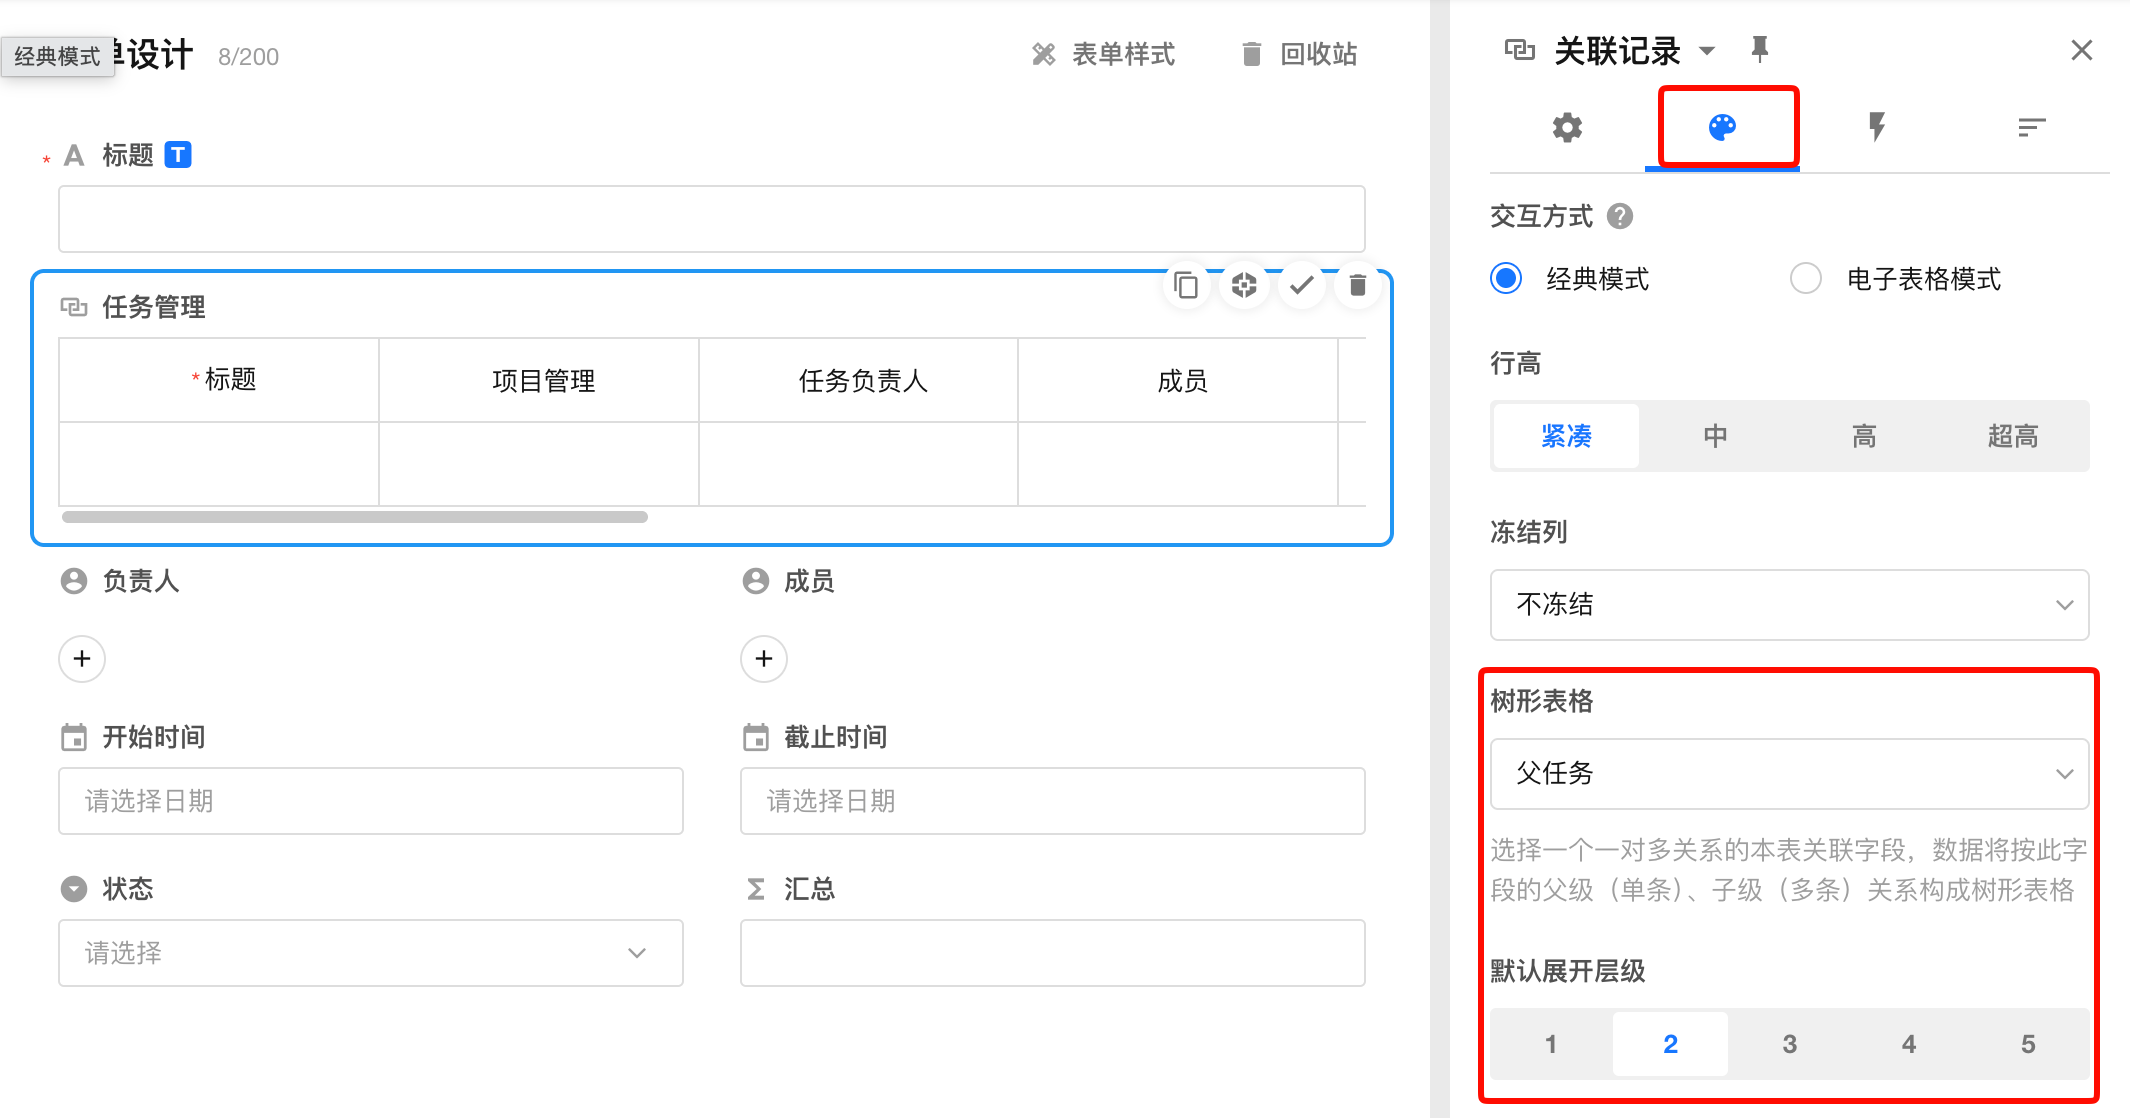Click the 关联记录 link icon in panel header

point(1519,50)
